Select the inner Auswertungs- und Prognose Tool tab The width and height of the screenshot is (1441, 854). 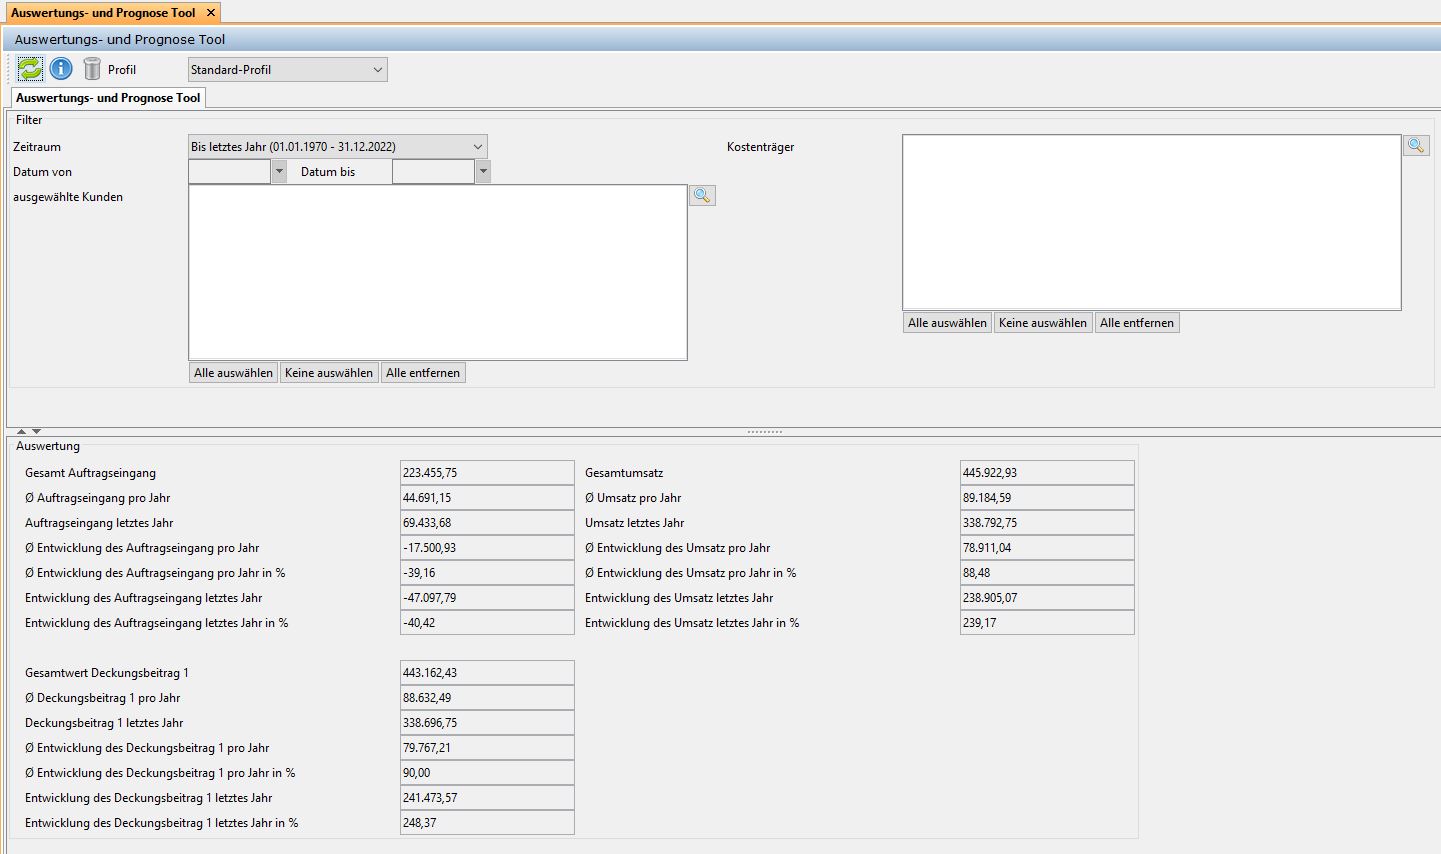[x=106, y=97]
